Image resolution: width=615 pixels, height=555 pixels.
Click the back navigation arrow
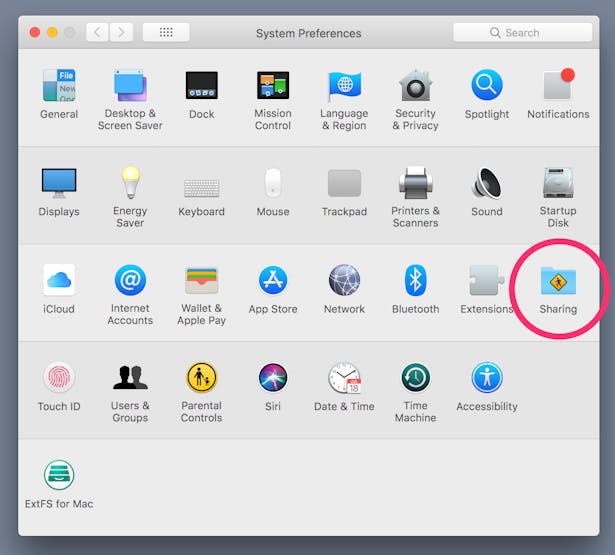(97, 32)
